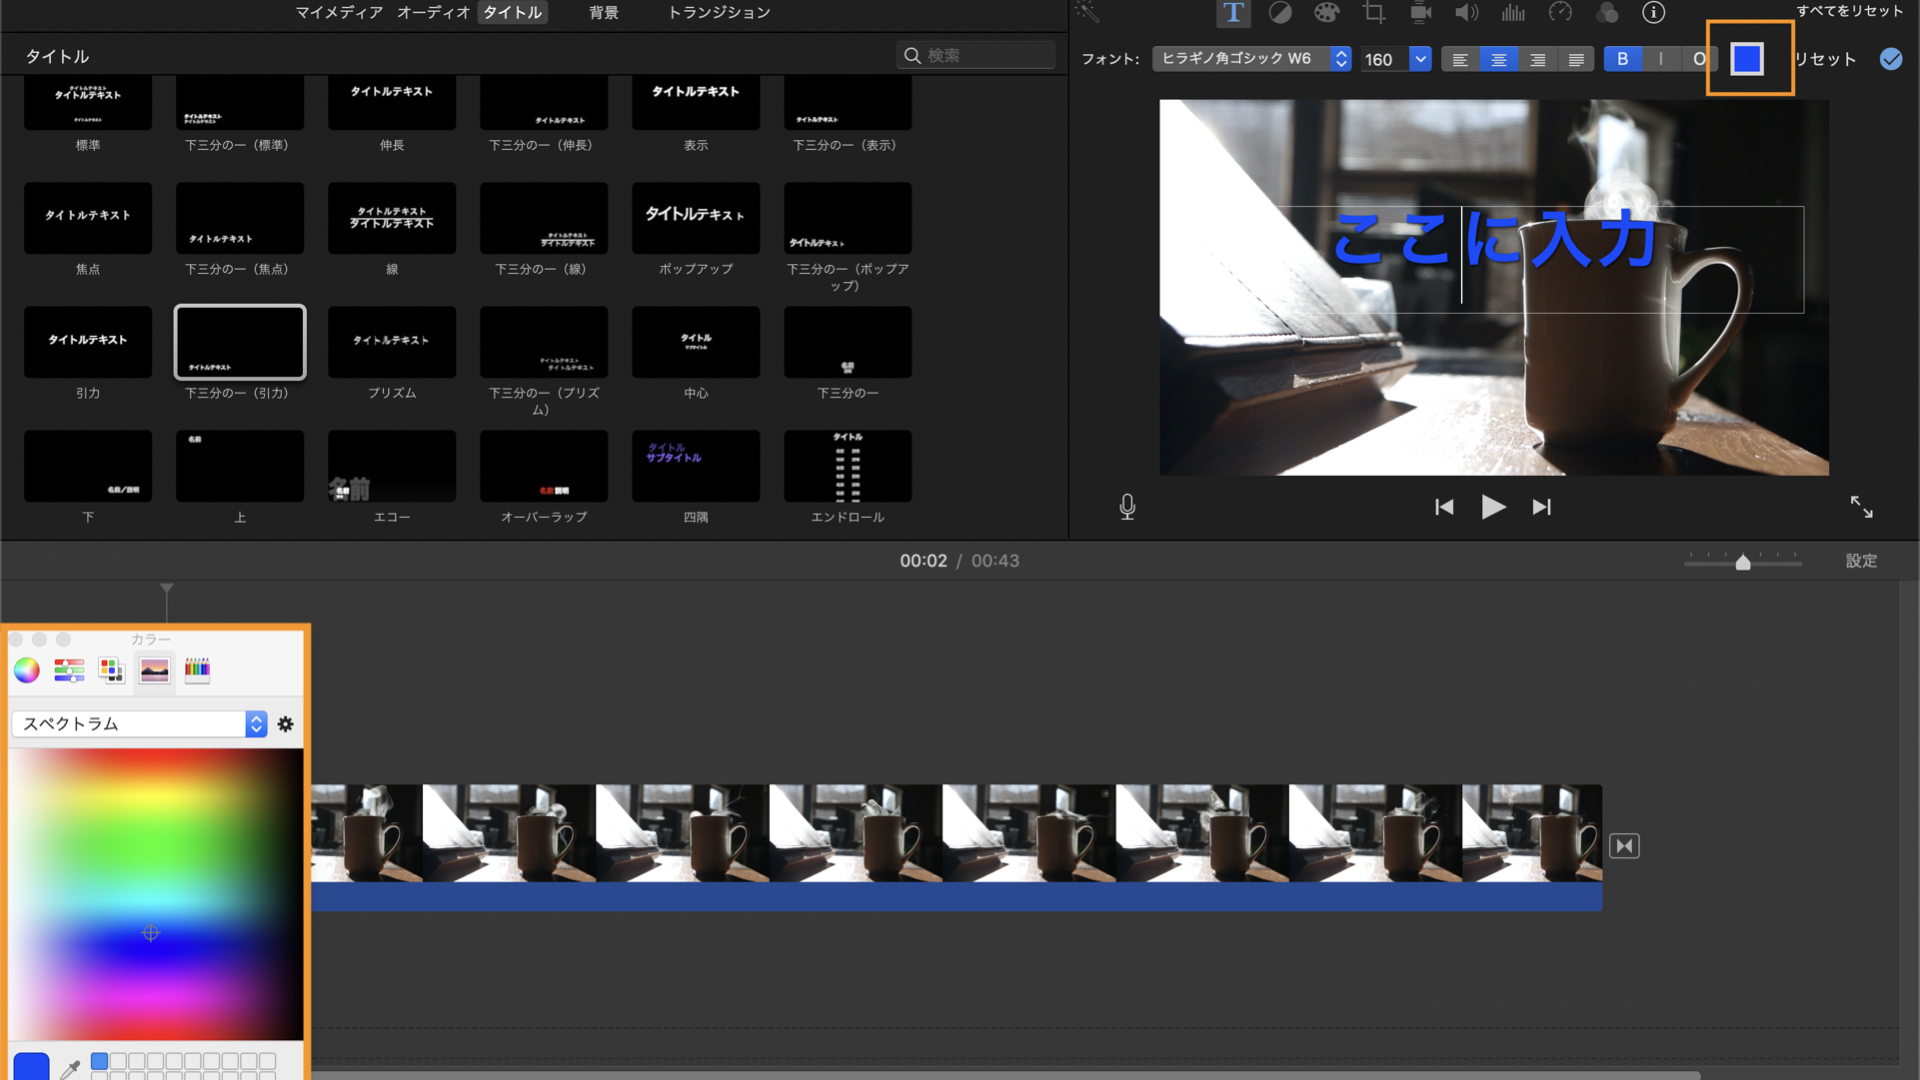This screenshot has height=1080, width=1920.
Task: Switch to the pencils picker tab
Action: click(198, 670)
